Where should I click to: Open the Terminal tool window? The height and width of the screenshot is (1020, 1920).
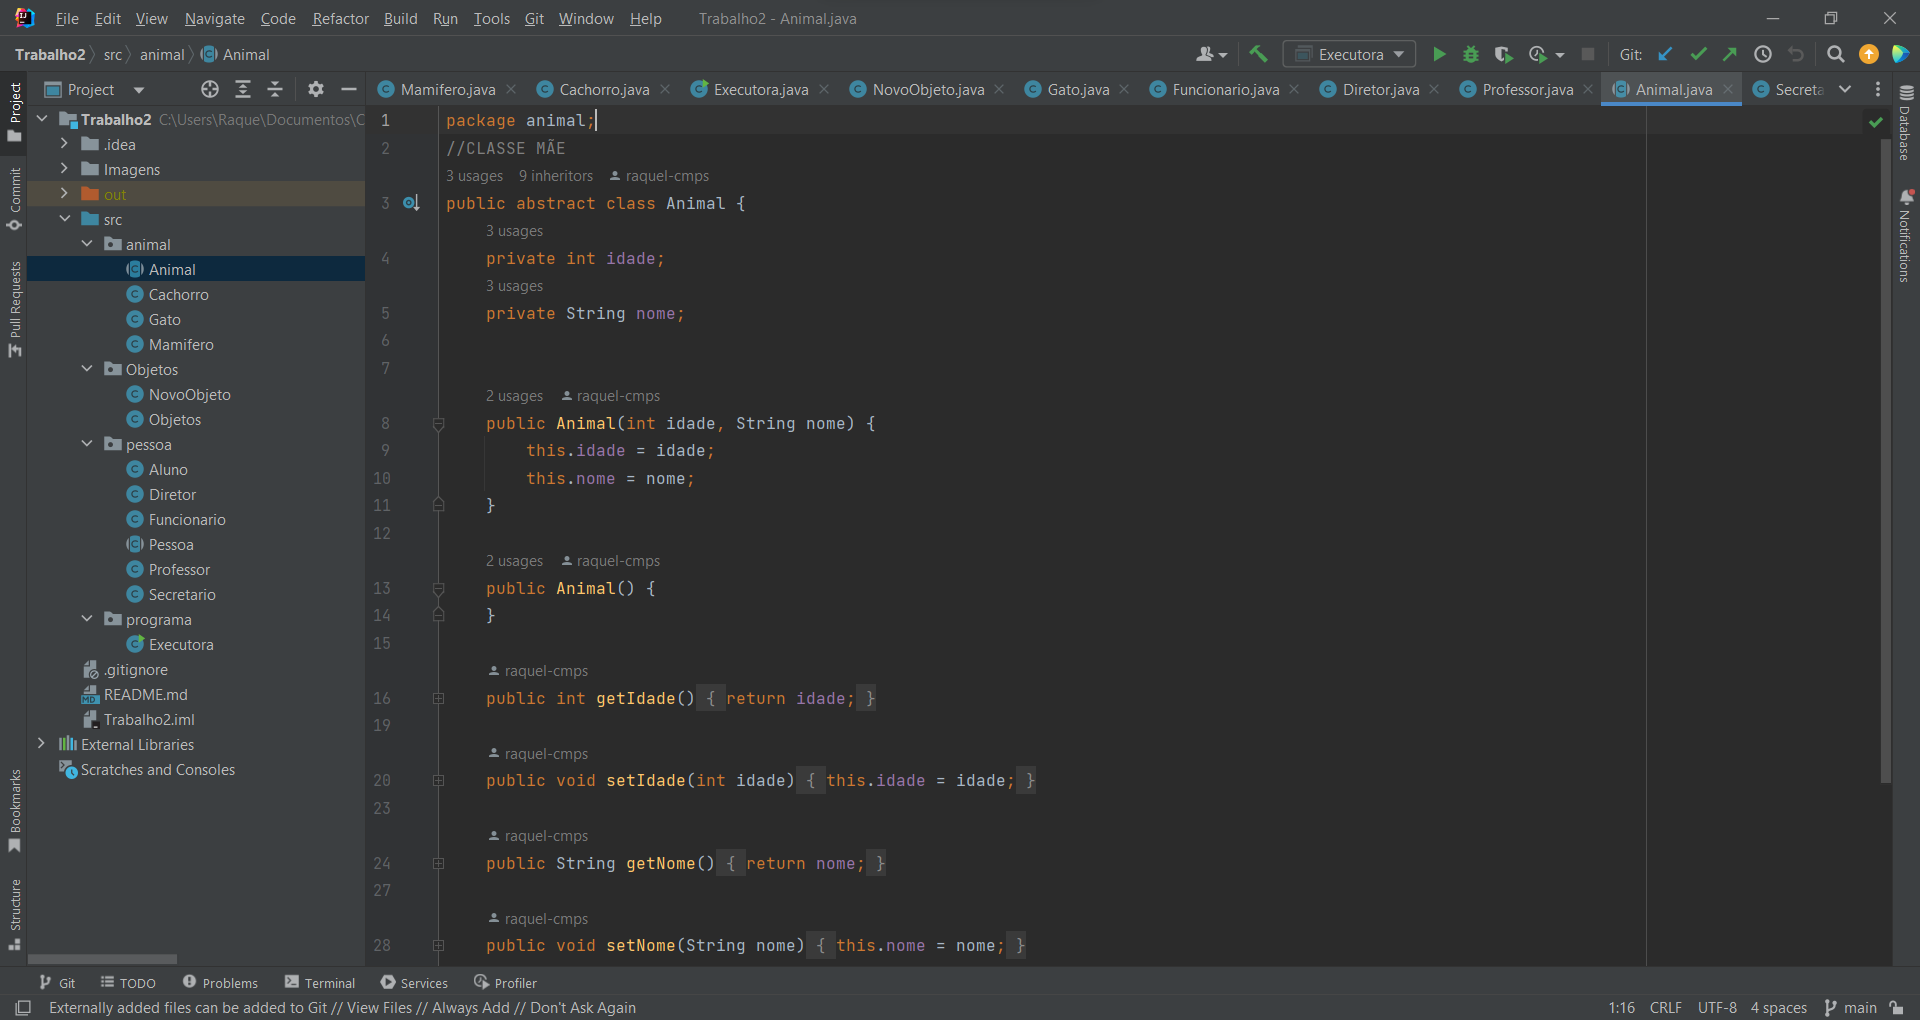click(320, 983)
